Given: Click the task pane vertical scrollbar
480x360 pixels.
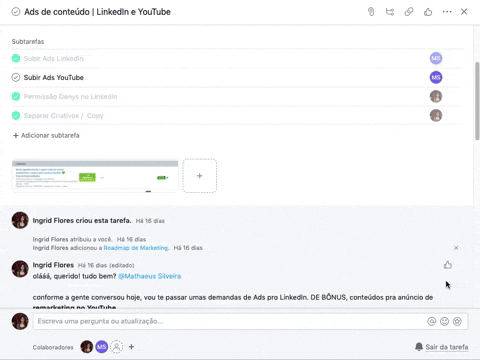Looking at the screenshot, I should click(477, 101).
